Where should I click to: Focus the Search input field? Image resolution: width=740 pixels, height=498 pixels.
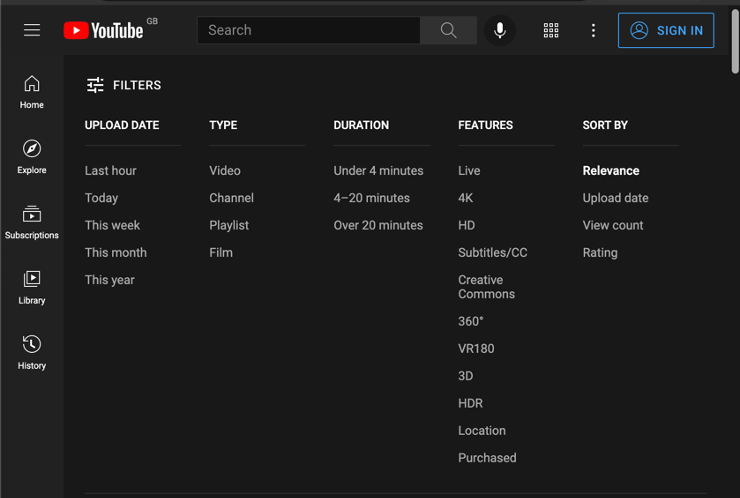pyautogui.click(x=309, y=30)
